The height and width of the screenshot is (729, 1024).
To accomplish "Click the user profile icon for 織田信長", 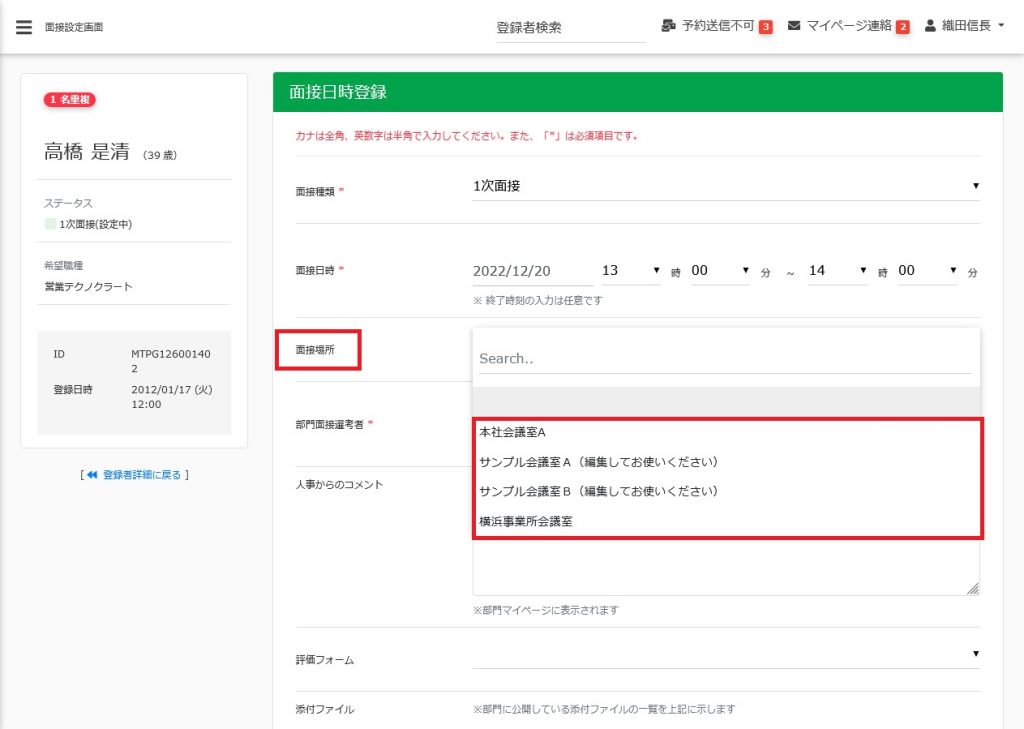I will coord(930,26).
